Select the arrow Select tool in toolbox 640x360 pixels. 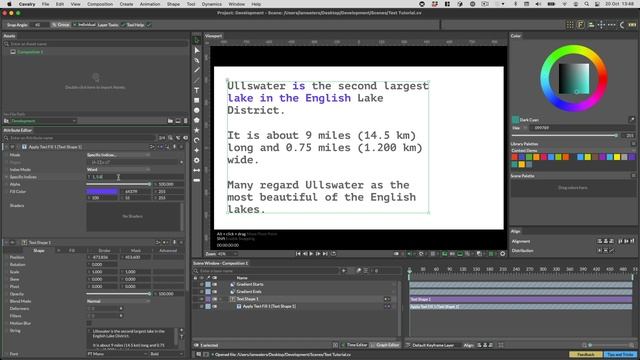[x=197, y=50]
